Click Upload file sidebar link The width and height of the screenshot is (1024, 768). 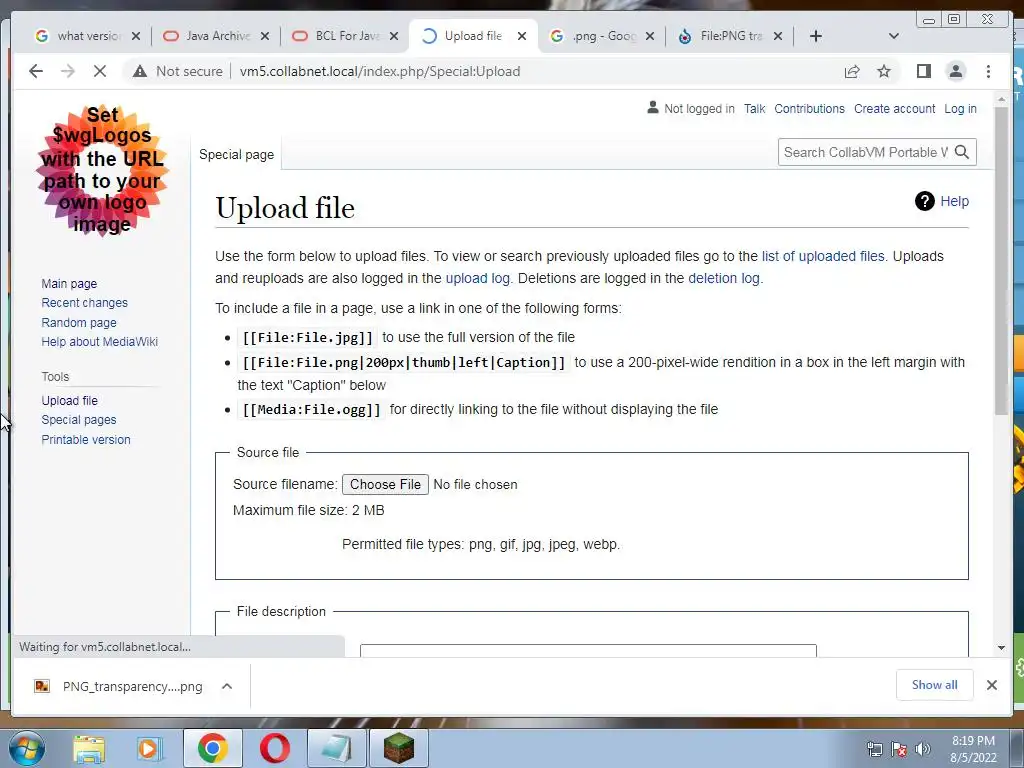click(69, 400)
